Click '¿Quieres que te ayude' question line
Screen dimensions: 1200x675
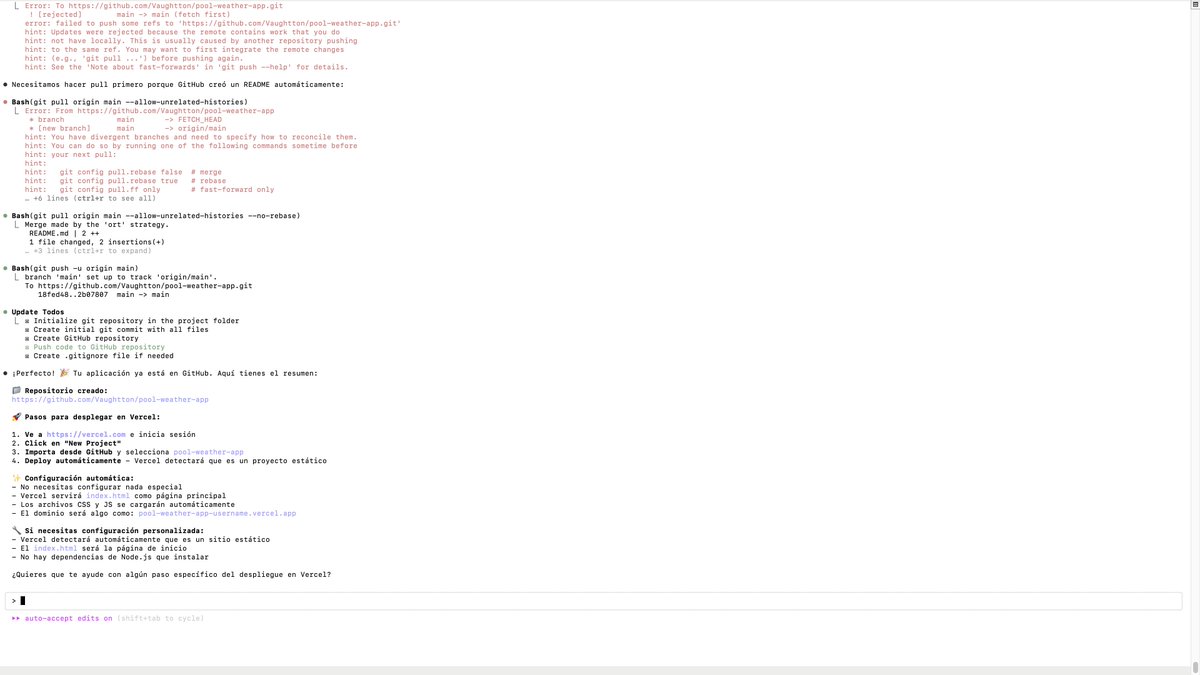(x=171, y=574)
